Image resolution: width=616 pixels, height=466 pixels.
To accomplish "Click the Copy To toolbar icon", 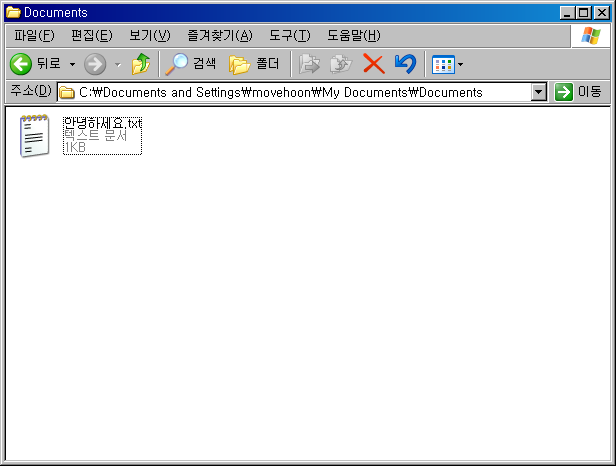I will click(341, 64).
